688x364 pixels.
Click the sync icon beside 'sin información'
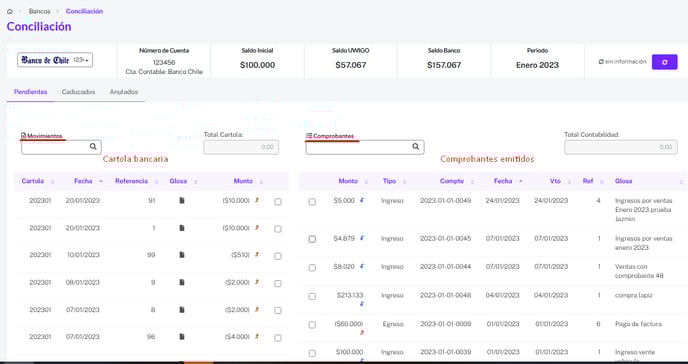tap(601, 62)
